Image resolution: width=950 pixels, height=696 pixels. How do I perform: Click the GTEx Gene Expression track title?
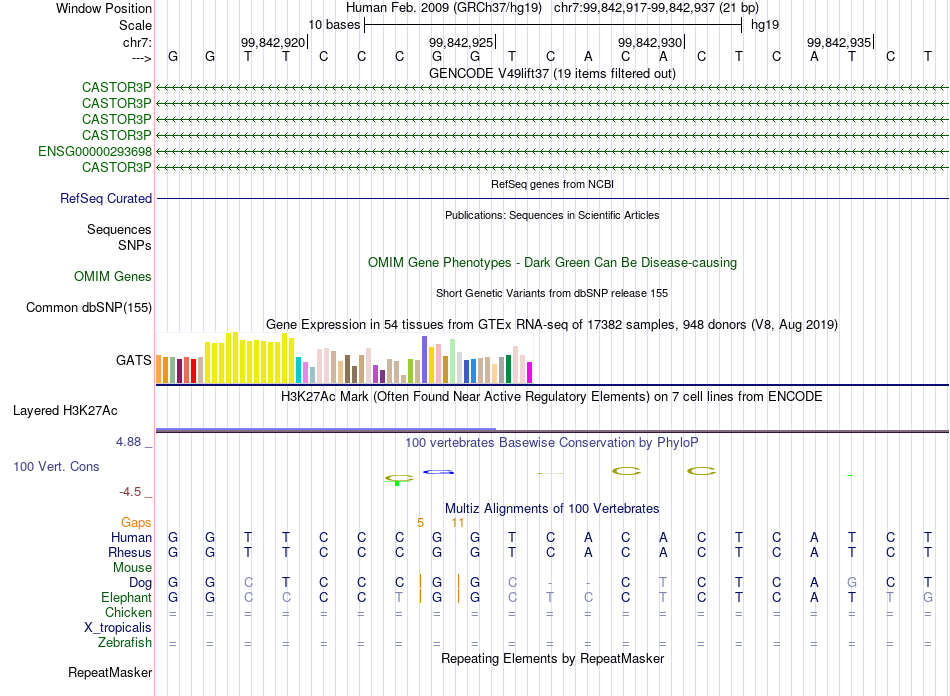point(552,325)
